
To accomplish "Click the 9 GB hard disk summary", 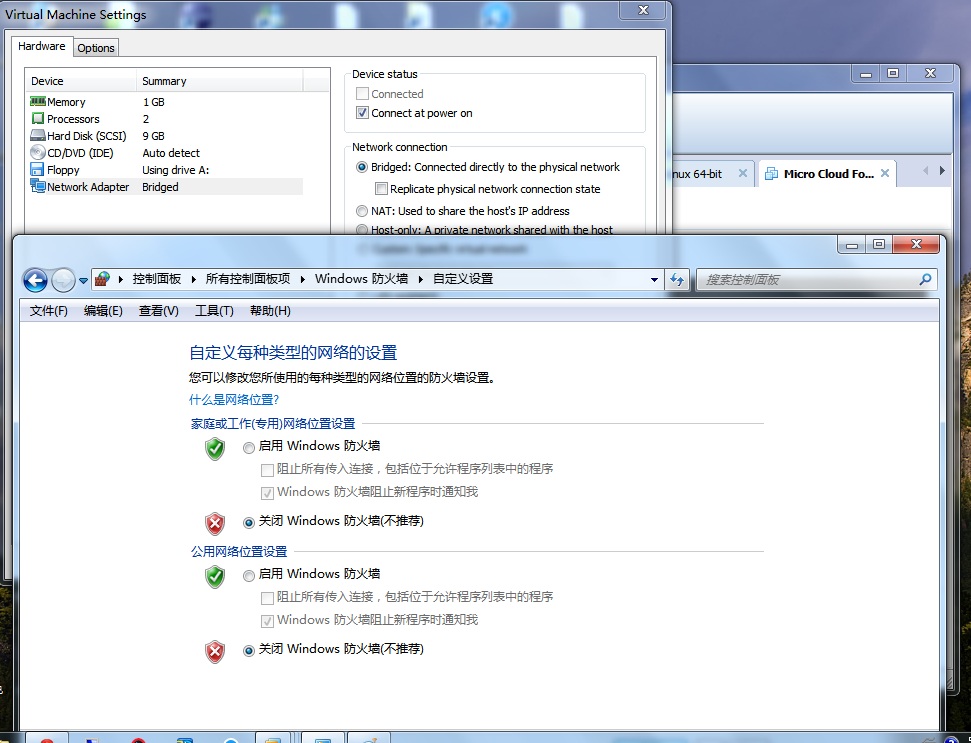I will [x=154, y=136].
